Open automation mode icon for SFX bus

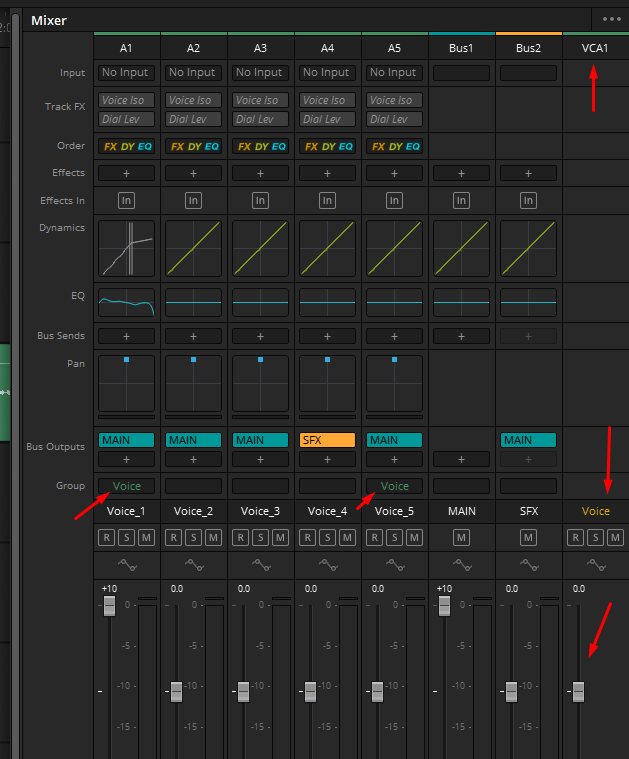pyautogui.click(x=529, y=565)
